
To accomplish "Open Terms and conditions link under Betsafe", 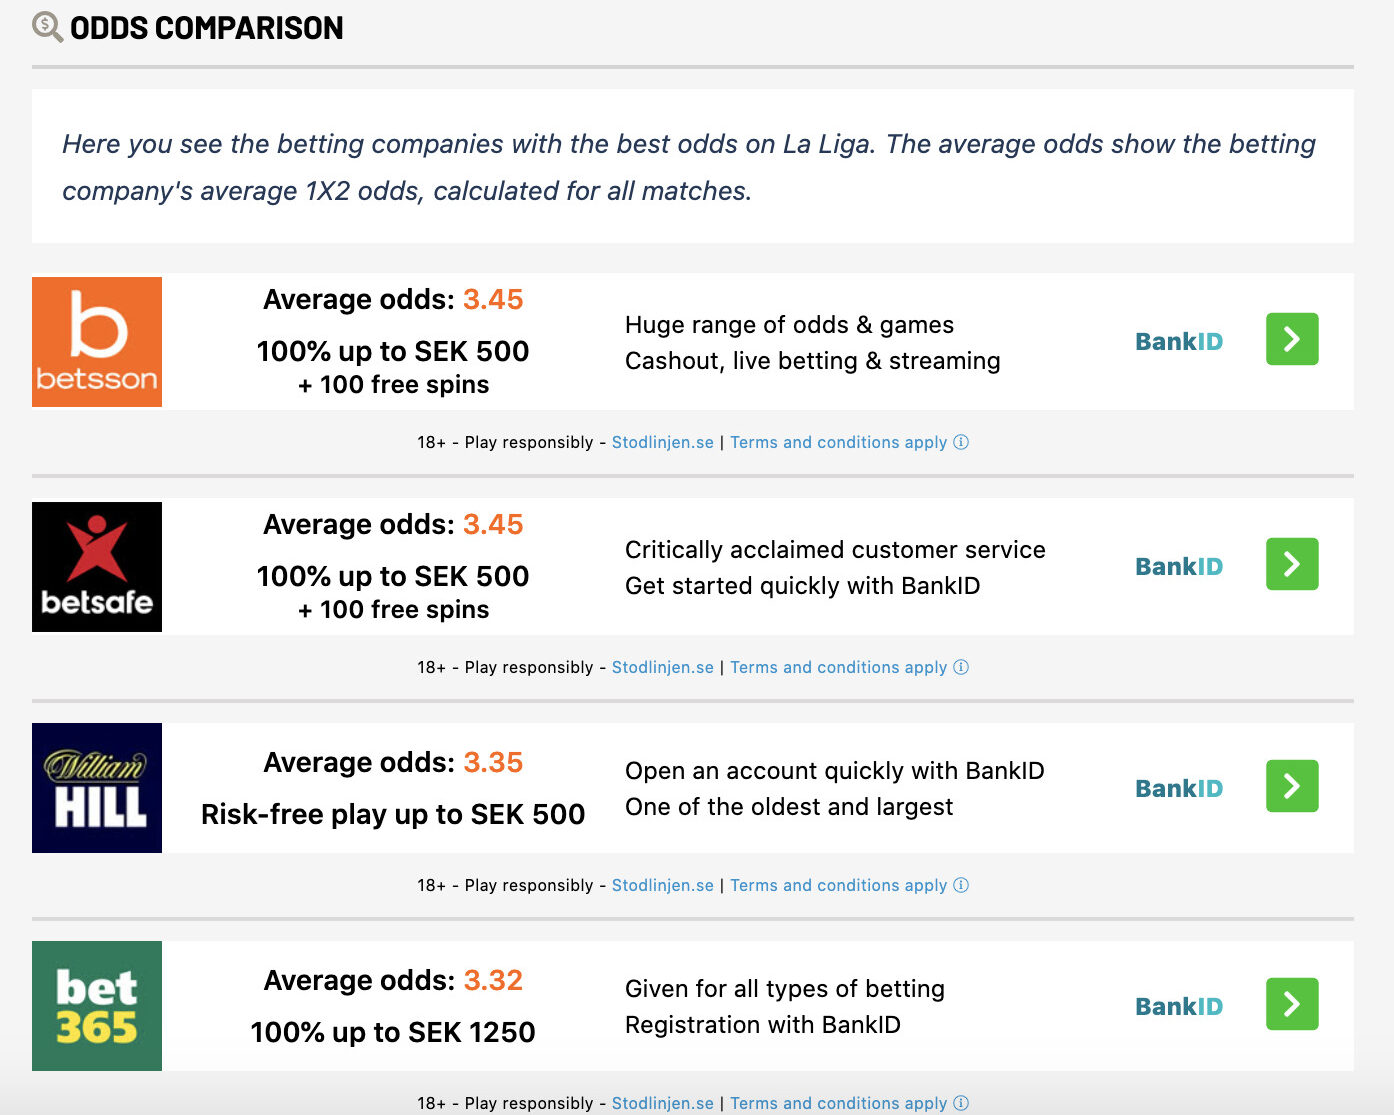I will click(838, 667).
